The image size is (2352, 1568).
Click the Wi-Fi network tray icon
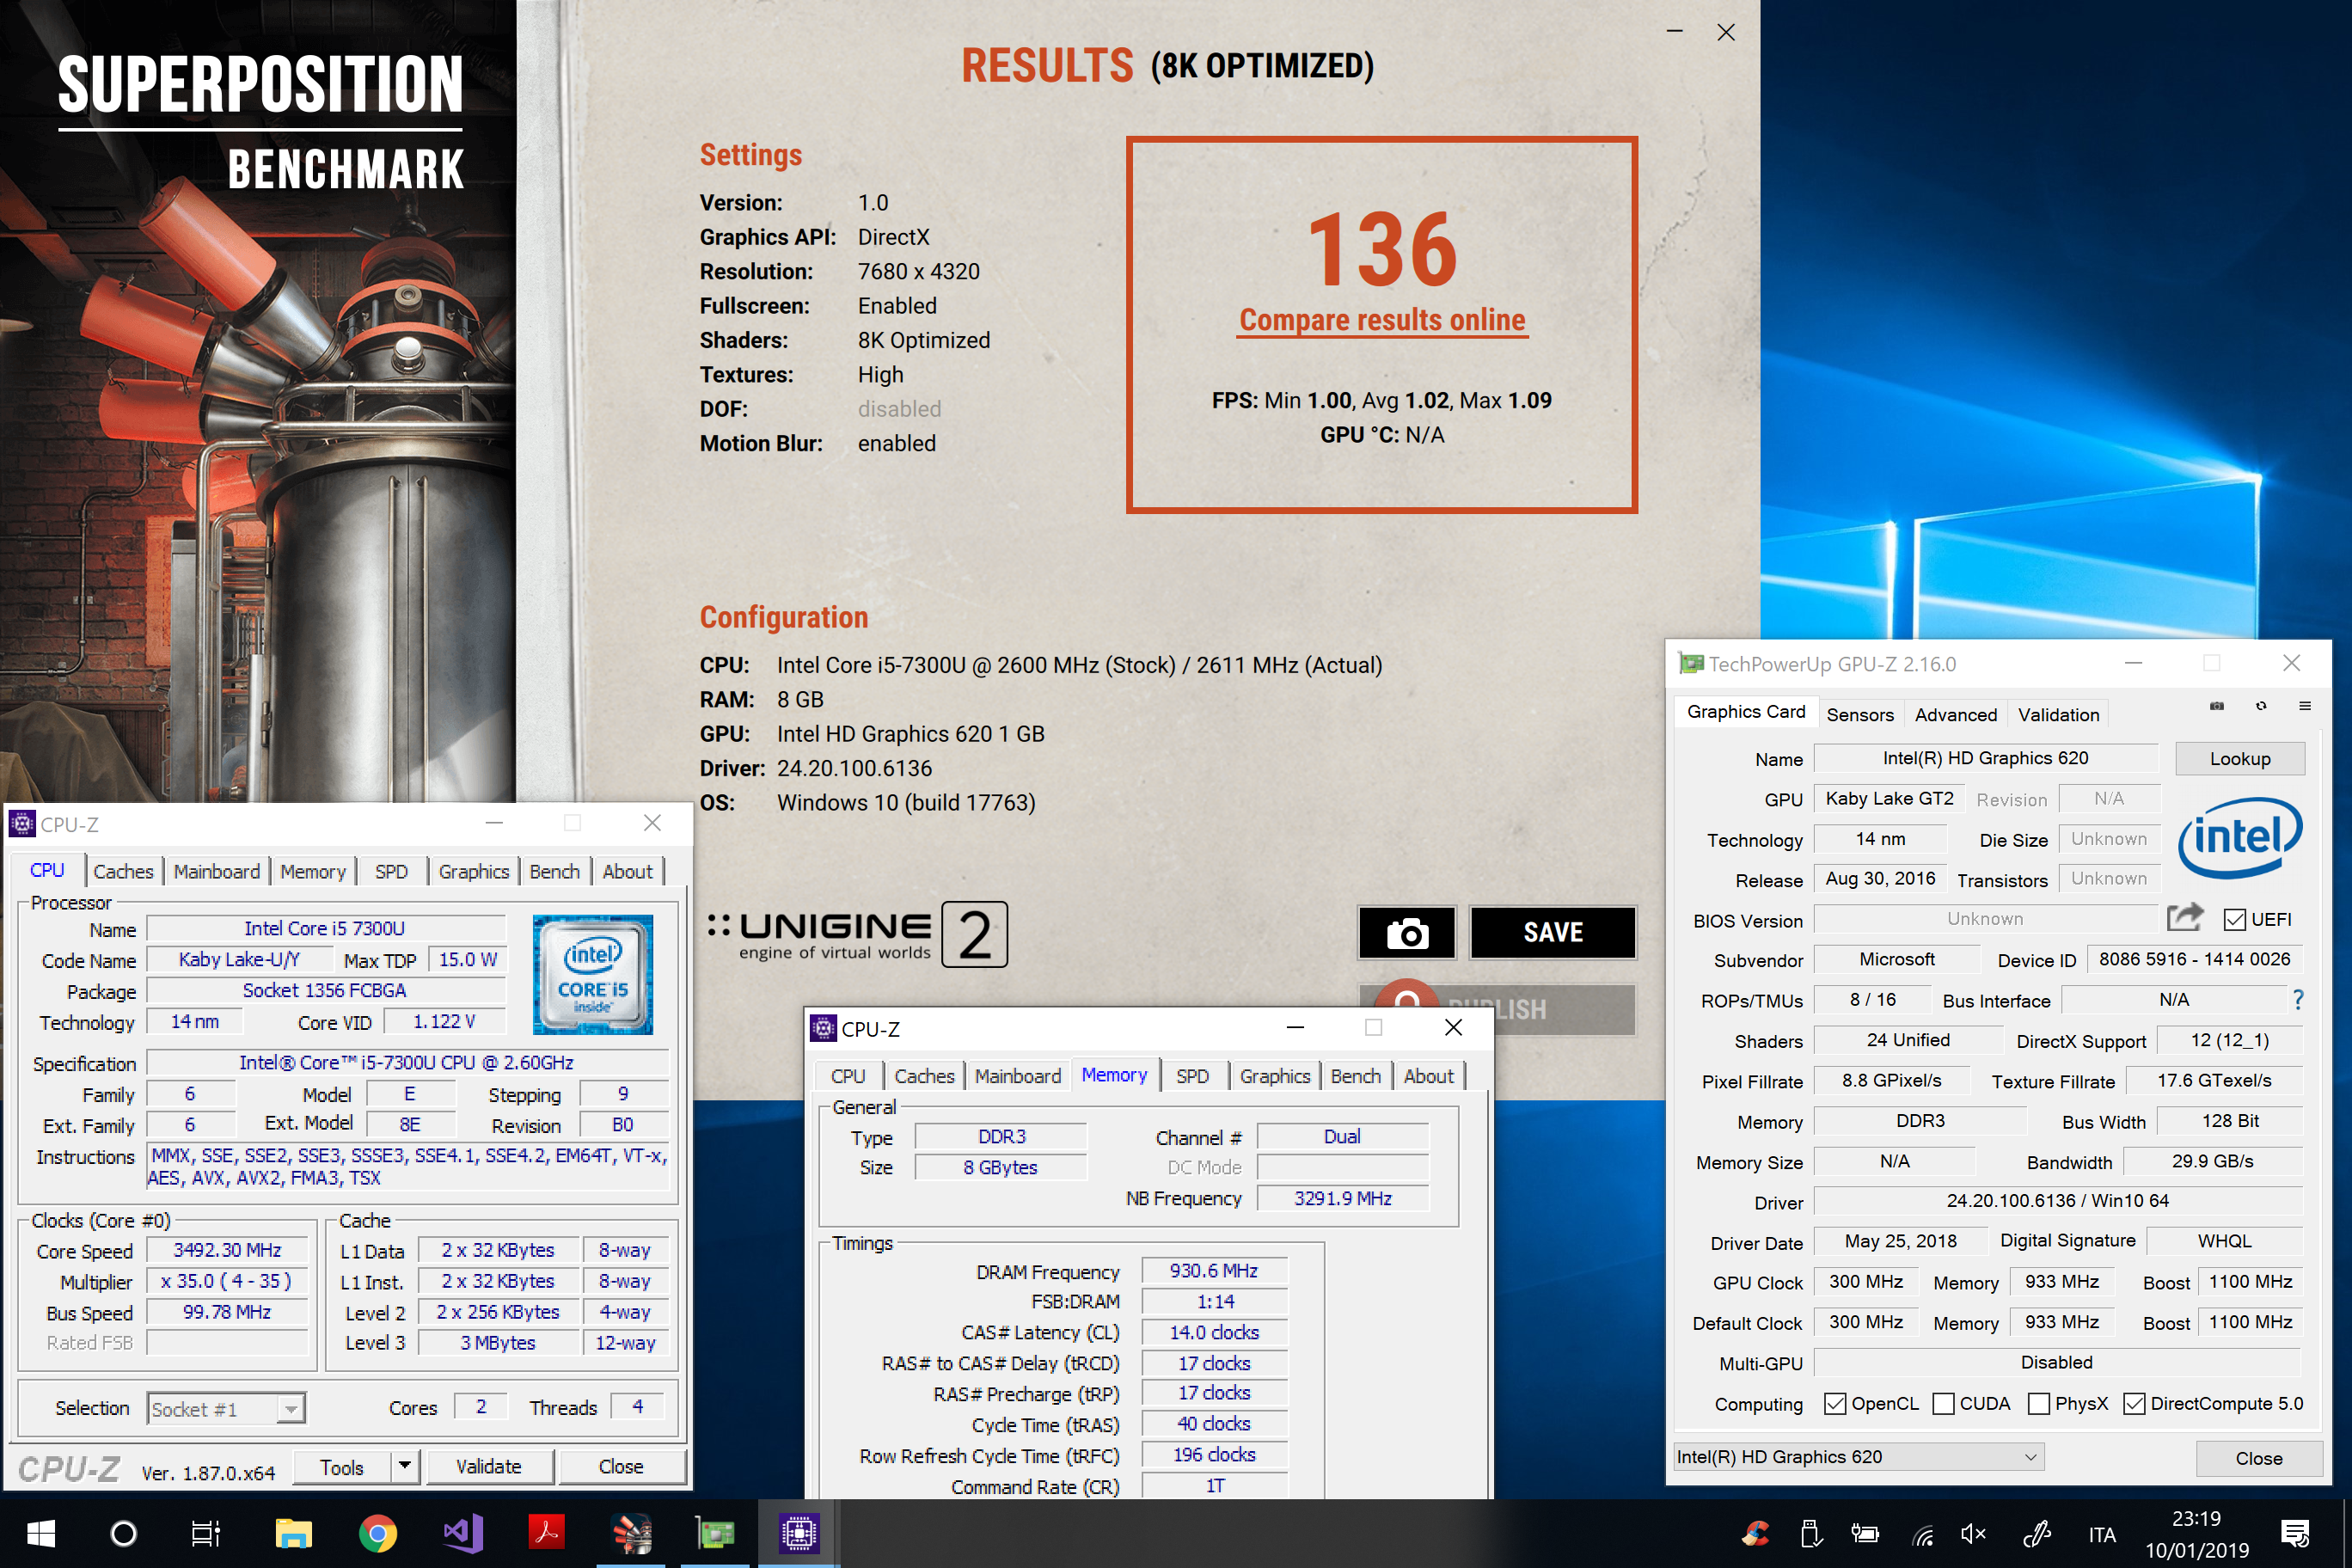pos(1922,1534)
